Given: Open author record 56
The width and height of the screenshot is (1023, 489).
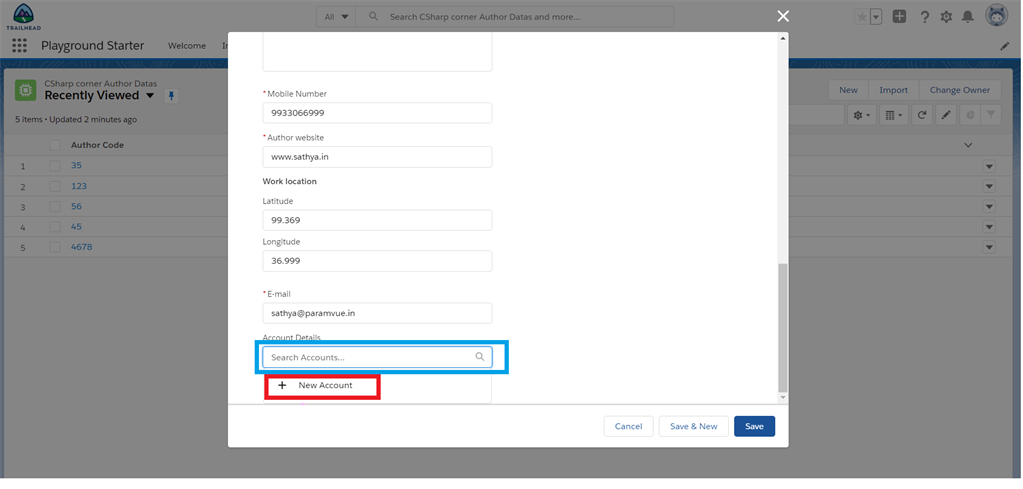Looking at the screenshot, I should [x=76, y=207].
